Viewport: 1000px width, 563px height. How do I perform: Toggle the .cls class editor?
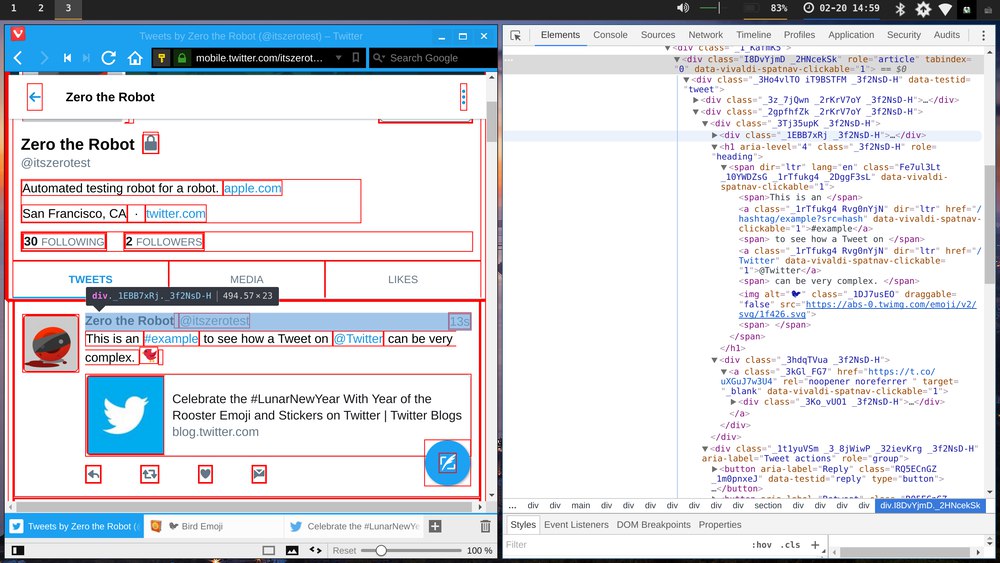(791, 545)
